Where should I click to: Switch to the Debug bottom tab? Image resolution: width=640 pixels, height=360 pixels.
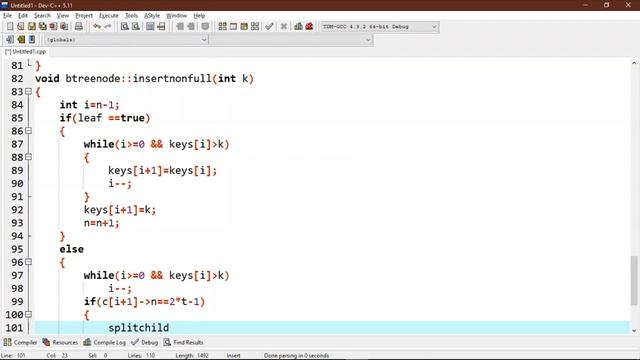point(144,342)
